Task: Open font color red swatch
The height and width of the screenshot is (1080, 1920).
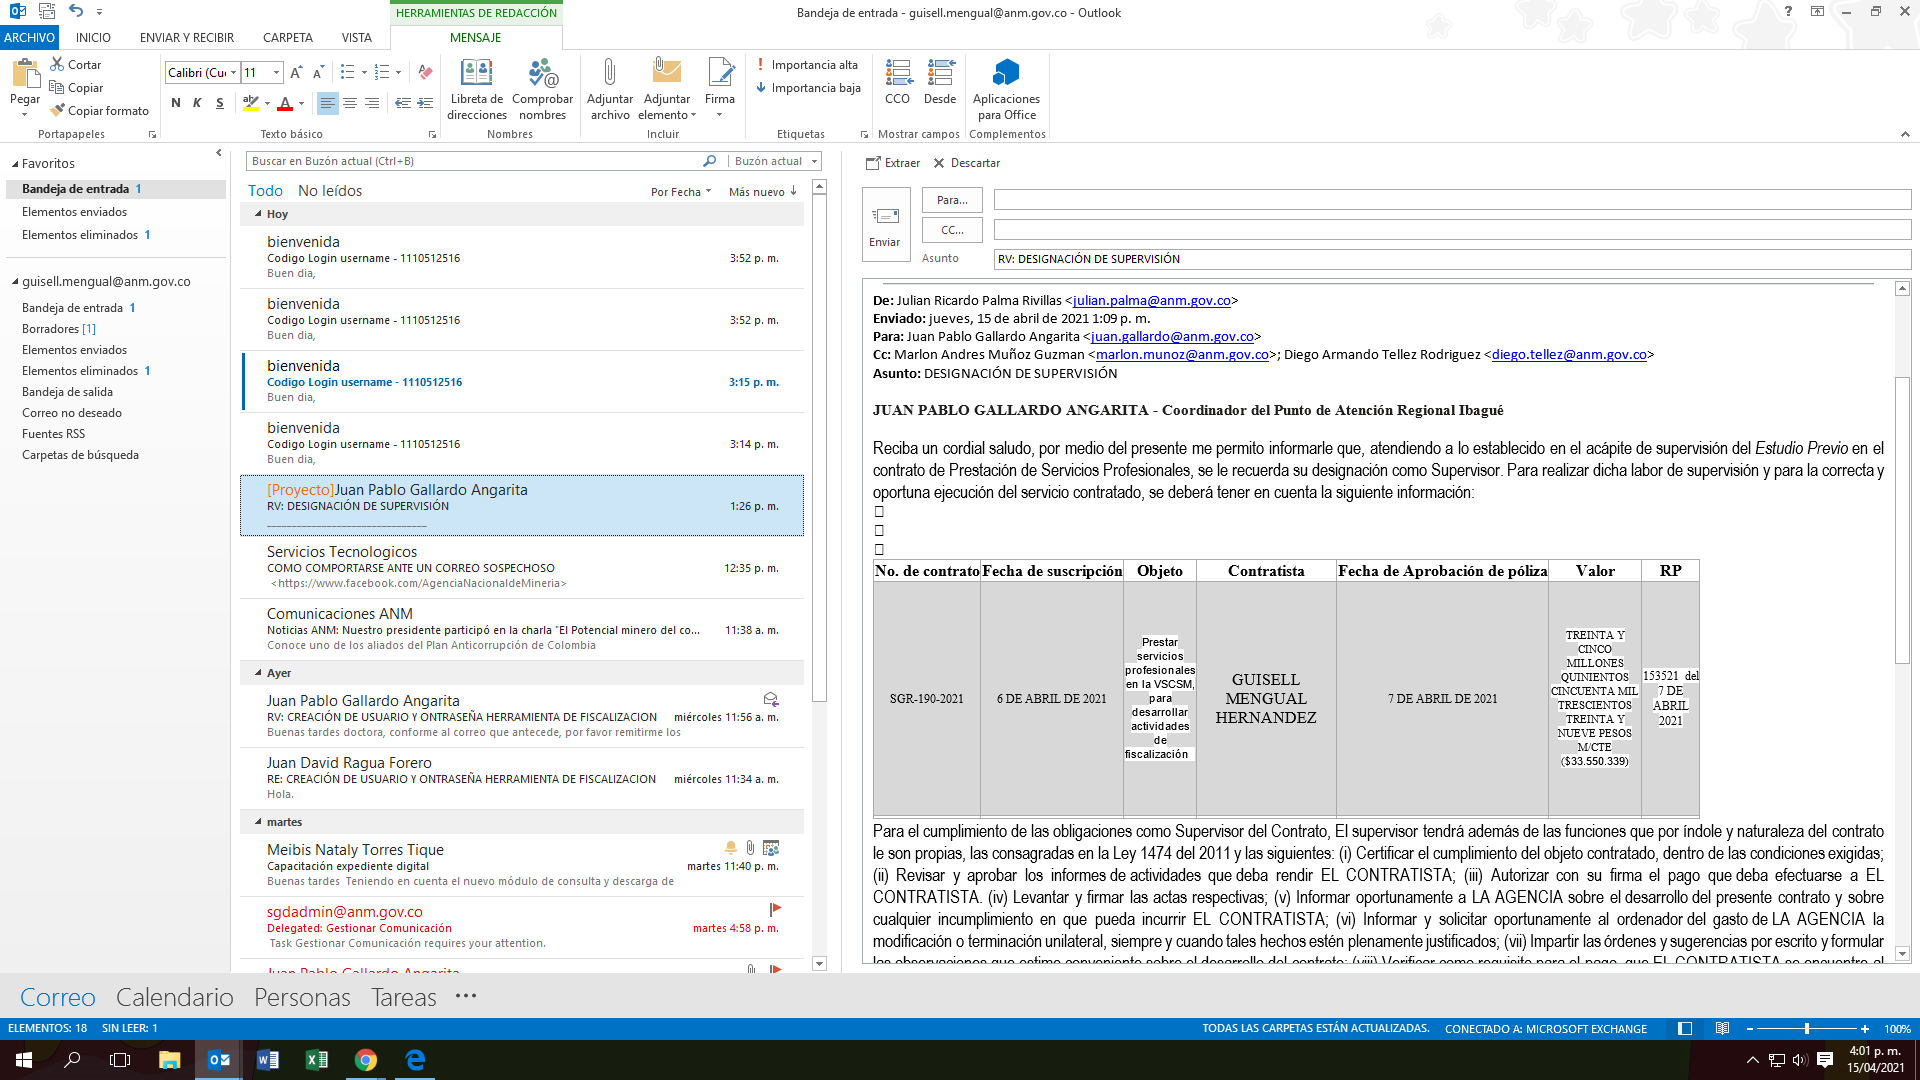Action: pyautogui.click(x=285, y=103)
